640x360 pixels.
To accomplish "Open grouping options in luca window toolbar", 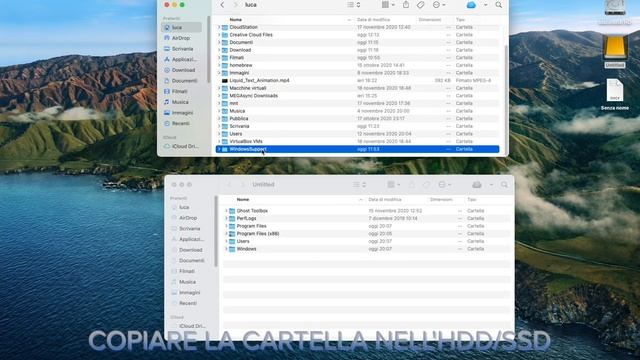I will pos(388,5).
